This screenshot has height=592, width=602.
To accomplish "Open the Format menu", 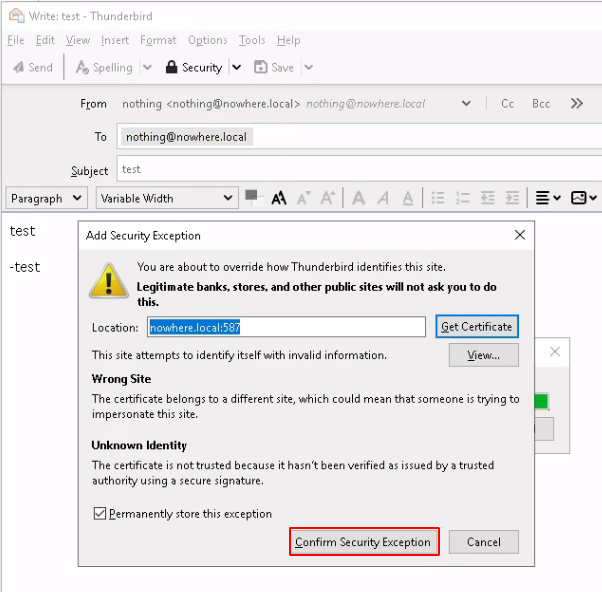I will coord(158,40).
